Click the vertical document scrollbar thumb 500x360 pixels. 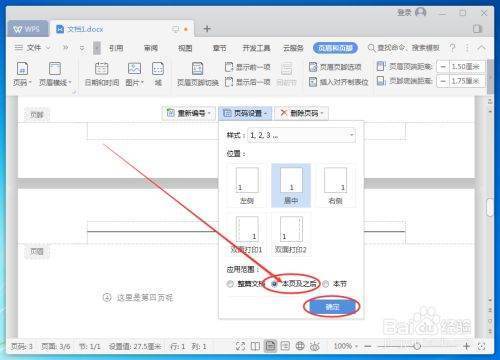(490, 207)
